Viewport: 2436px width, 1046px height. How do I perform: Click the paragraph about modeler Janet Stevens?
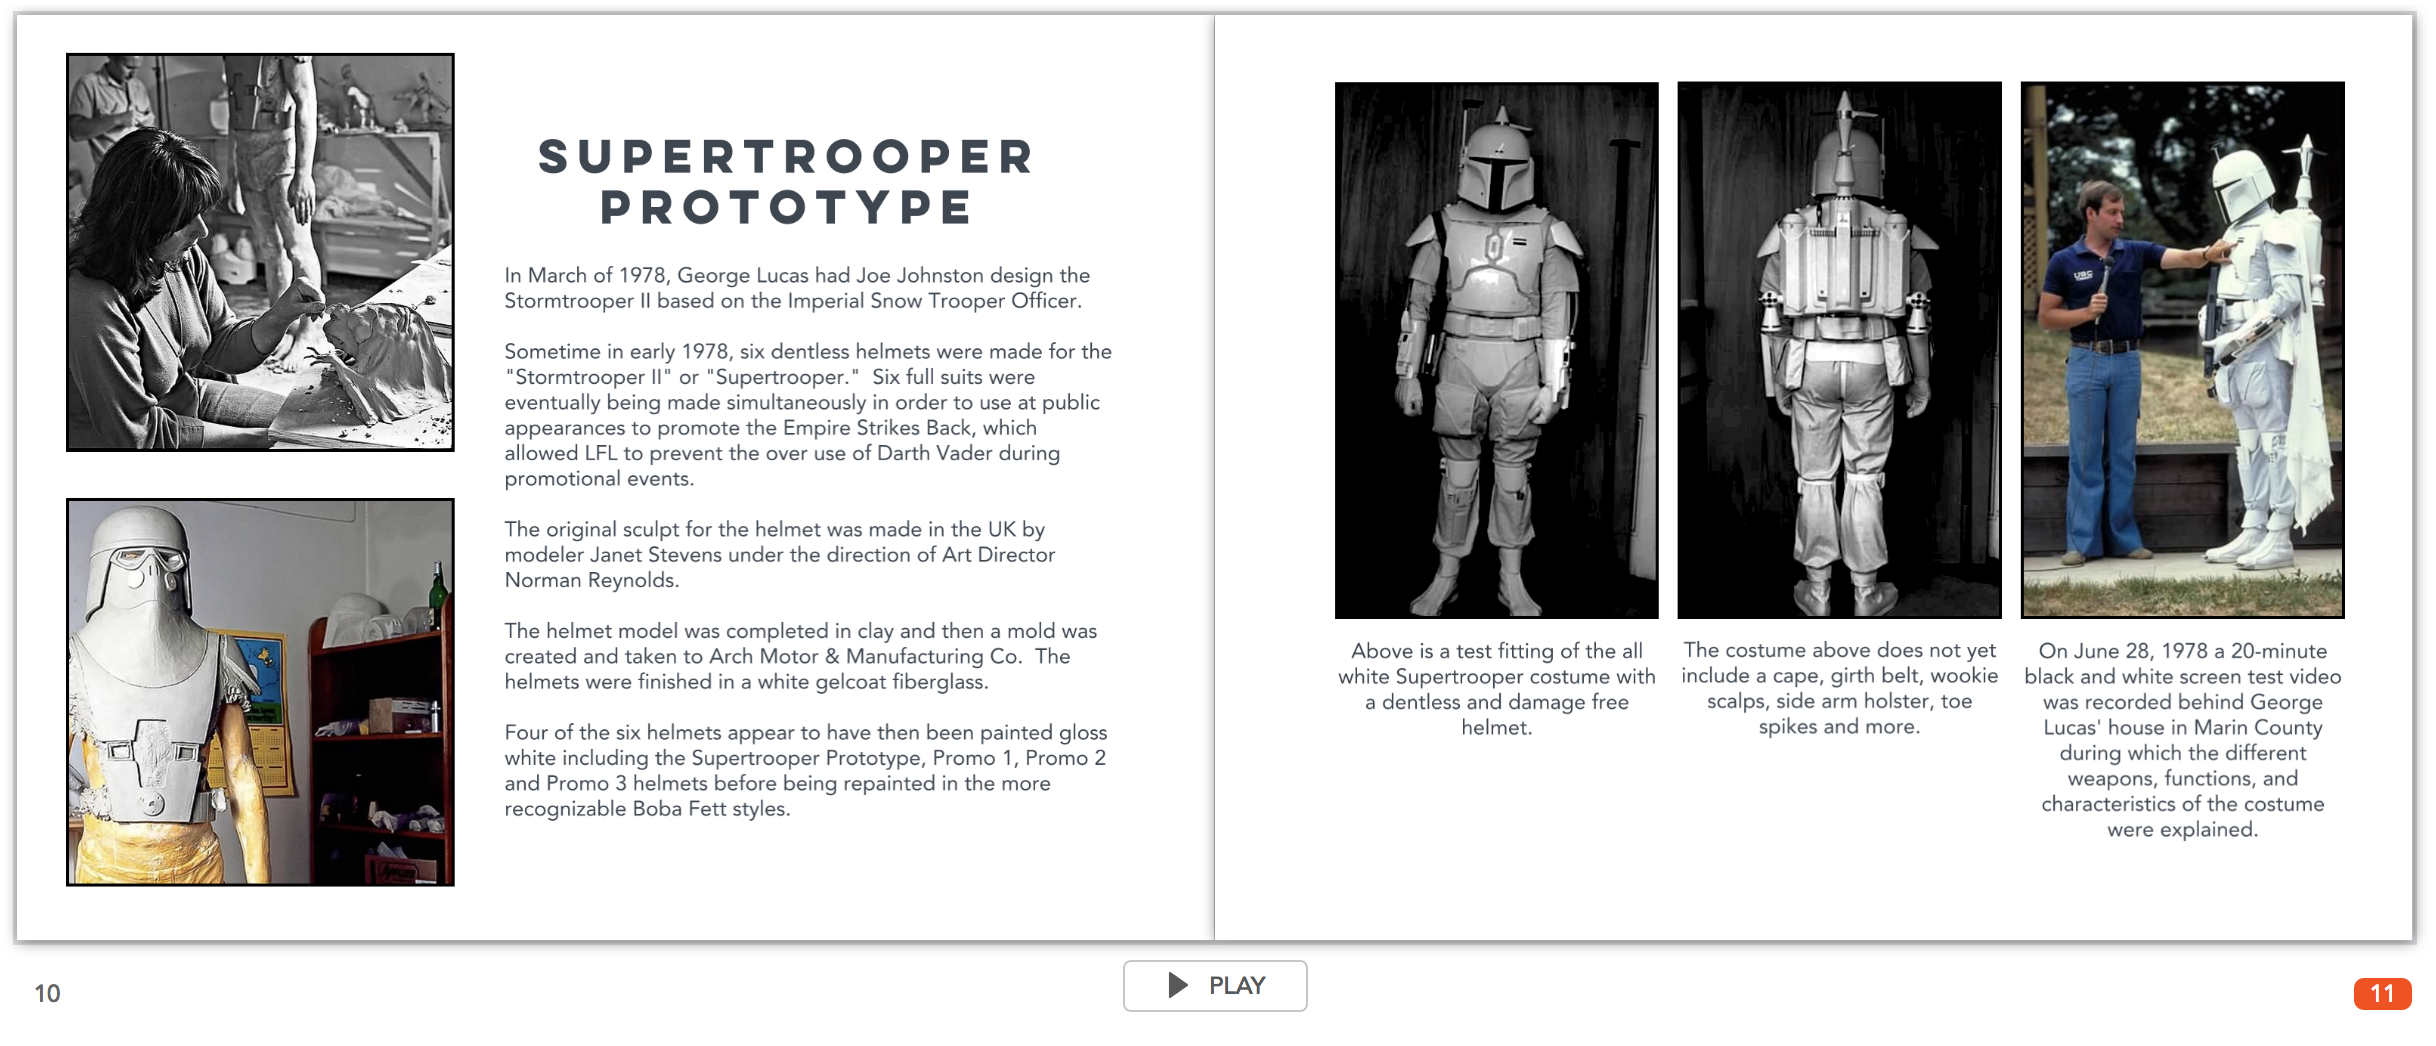coord(779,555)
